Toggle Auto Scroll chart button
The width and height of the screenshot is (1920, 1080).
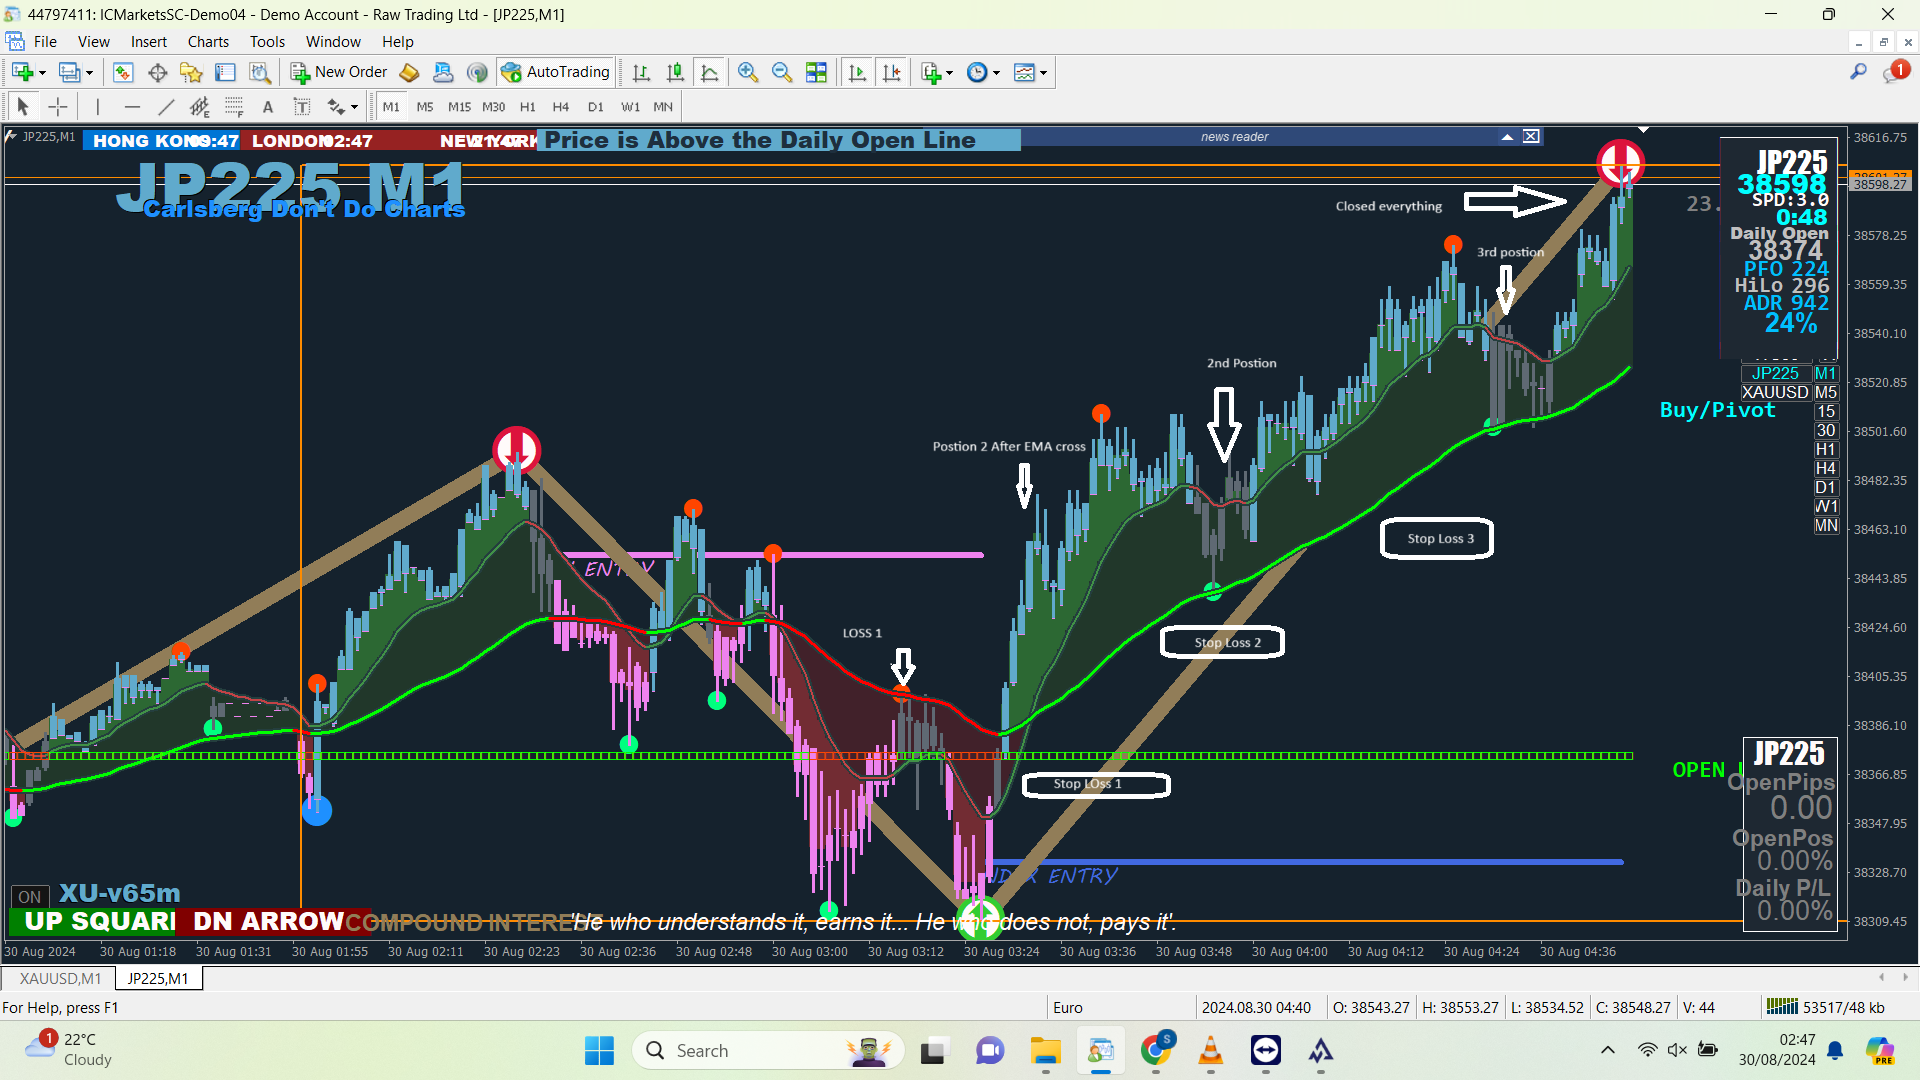click(x=857, y=72)
